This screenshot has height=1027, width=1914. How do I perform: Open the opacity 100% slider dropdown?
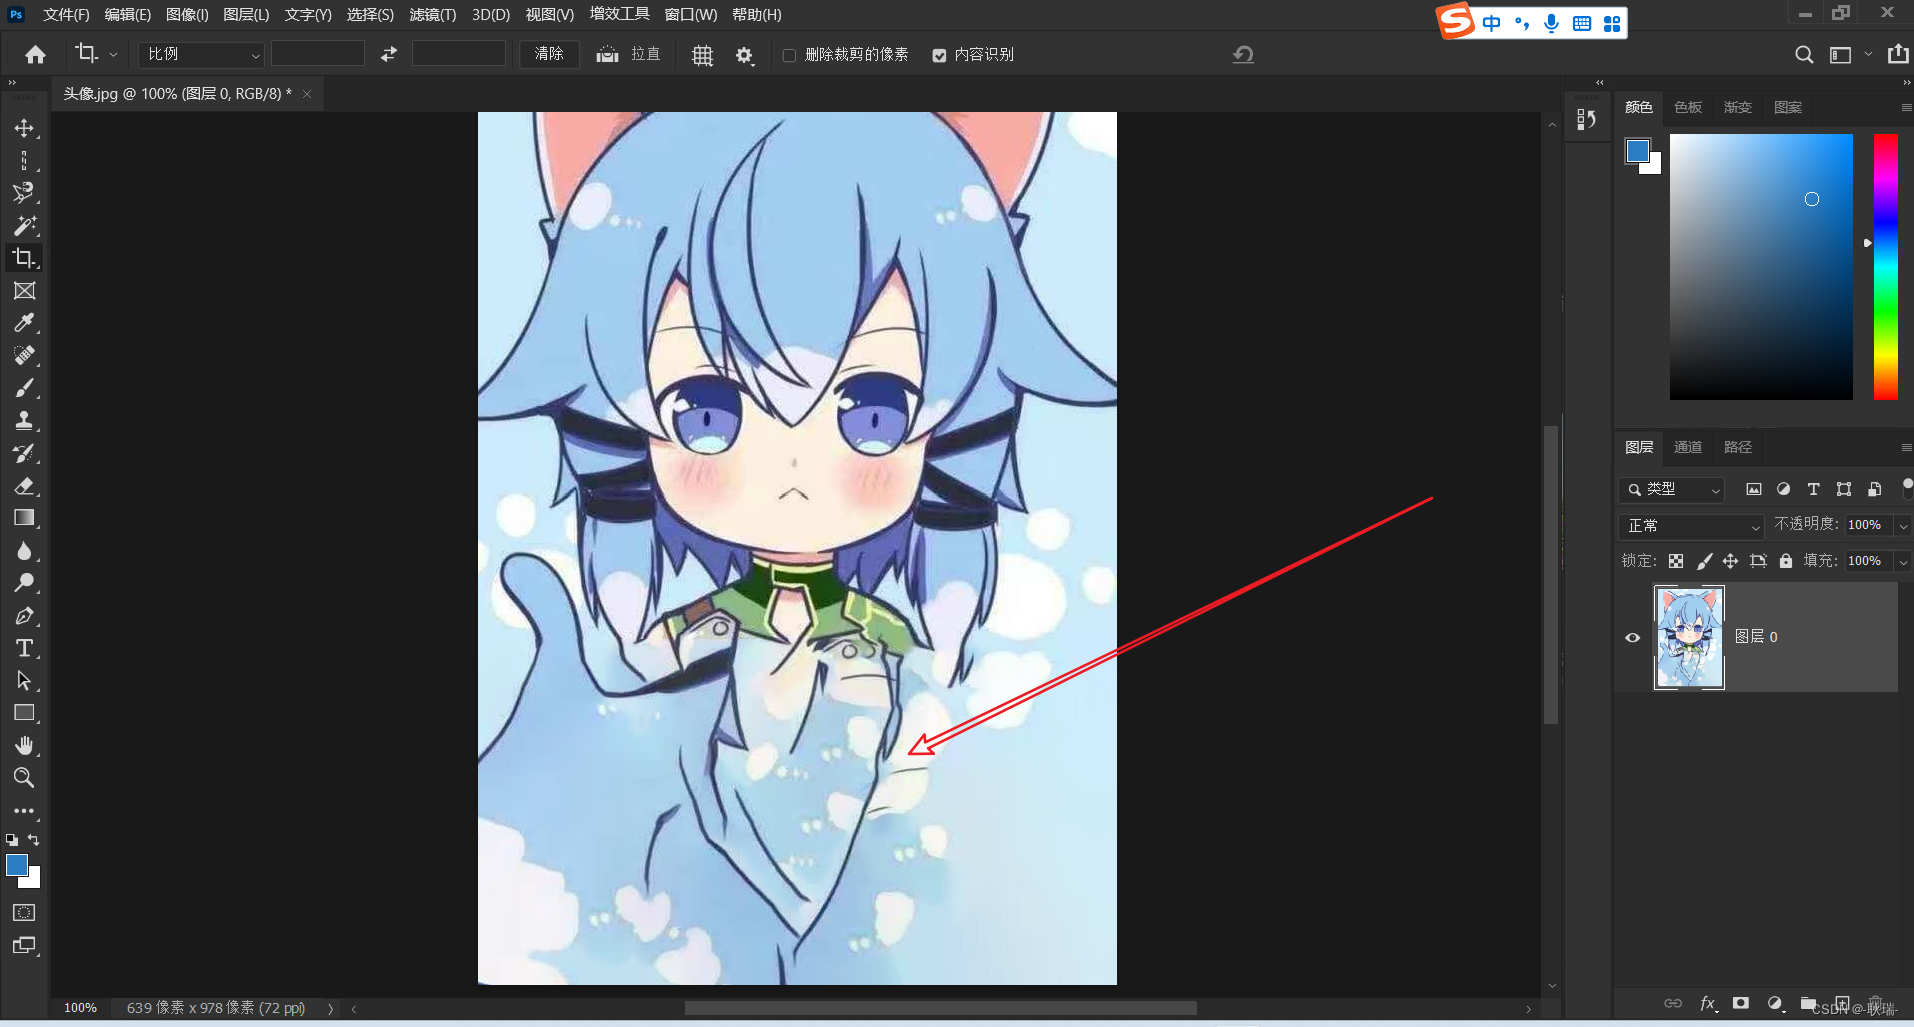click(1903, 525)
